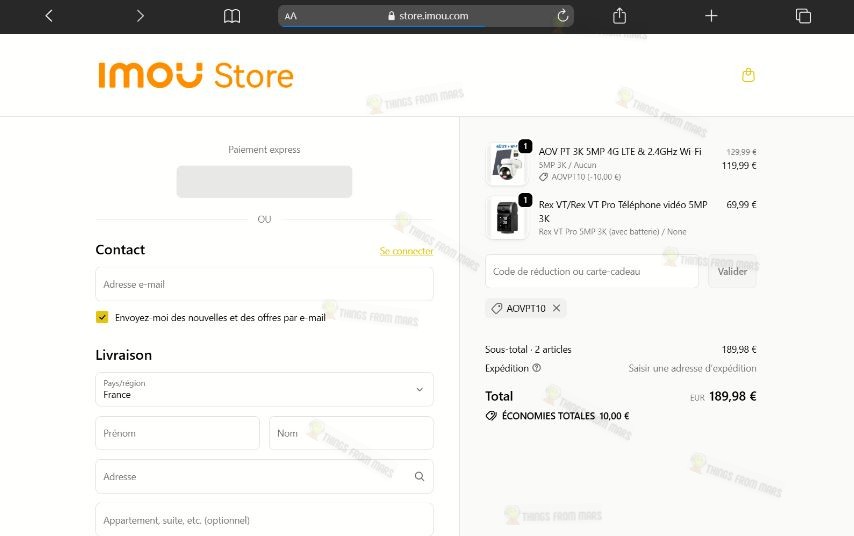This screenshot has width=854, height=536.
Task: Focus the Adresse input field
Action: click(x=264, y=477)
